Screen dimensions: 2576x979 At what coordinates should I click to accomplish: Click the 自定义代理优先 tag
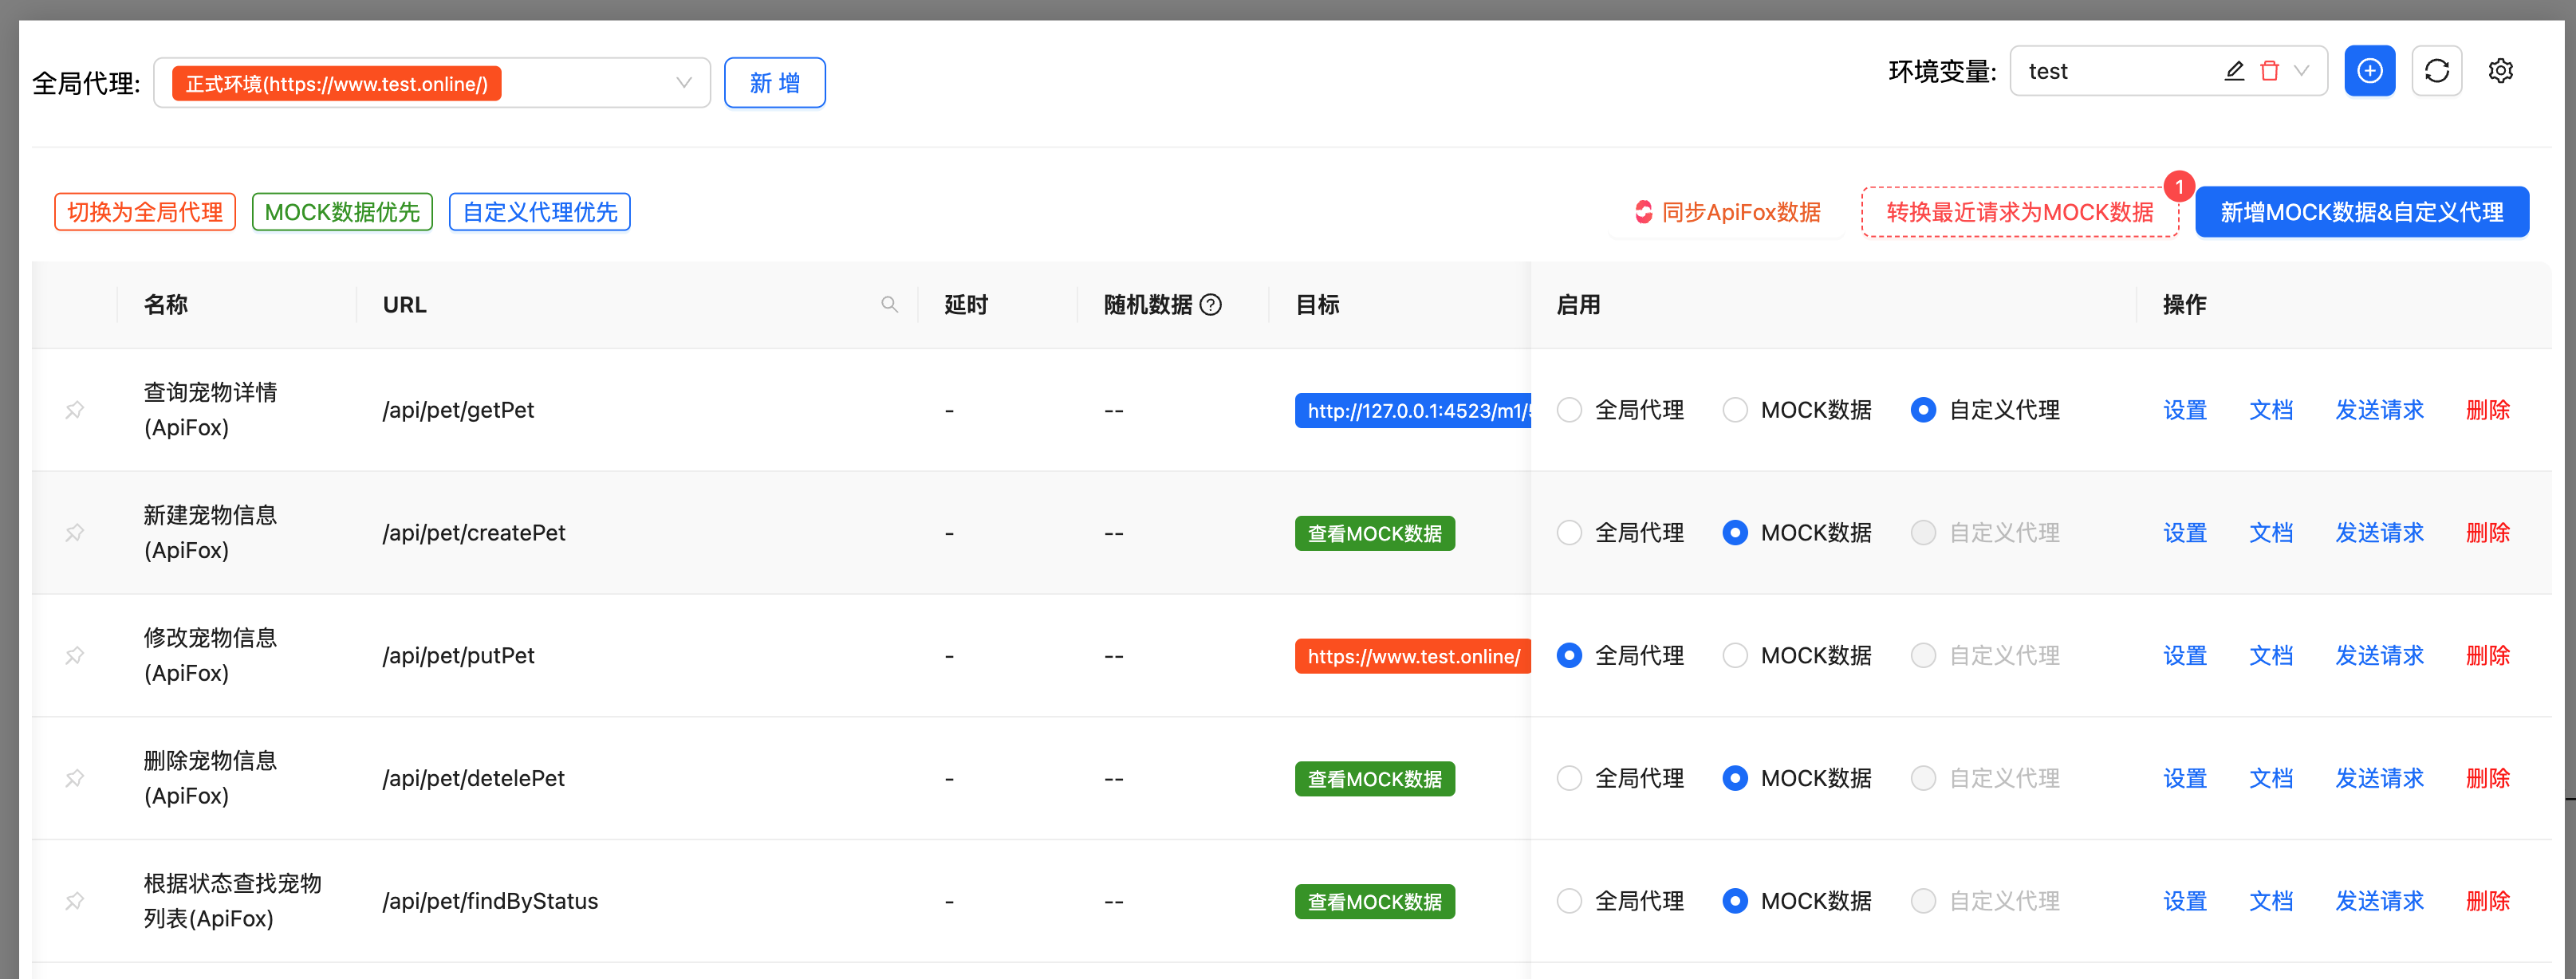tap(539, 212)
